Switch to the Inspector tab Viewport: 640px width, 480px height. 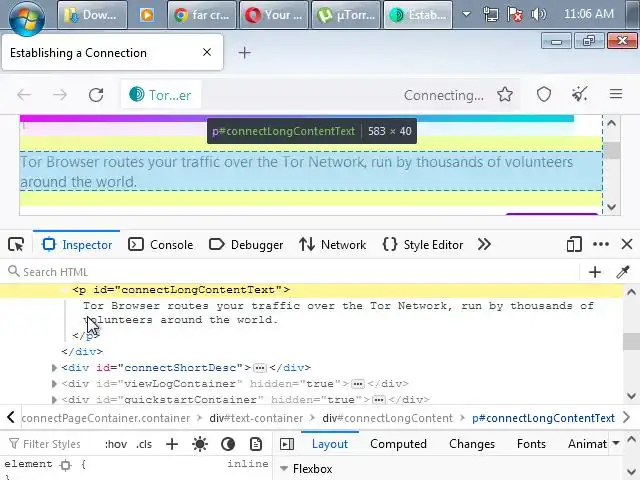pyautogui.click(x=77, y=244)
